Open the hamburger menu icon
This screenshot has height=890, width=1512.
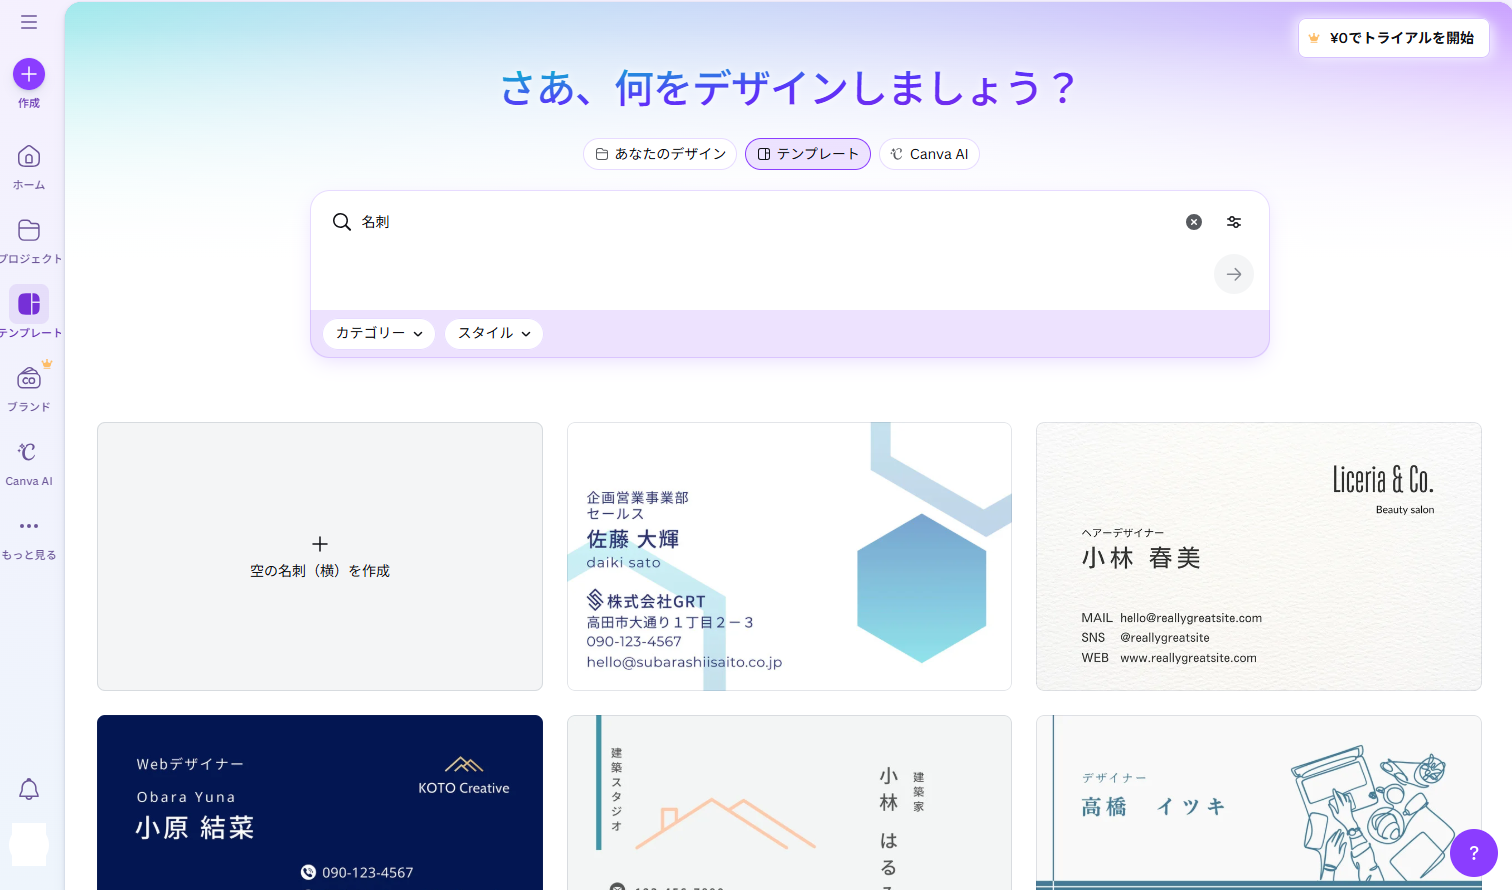tap(29, 22)
